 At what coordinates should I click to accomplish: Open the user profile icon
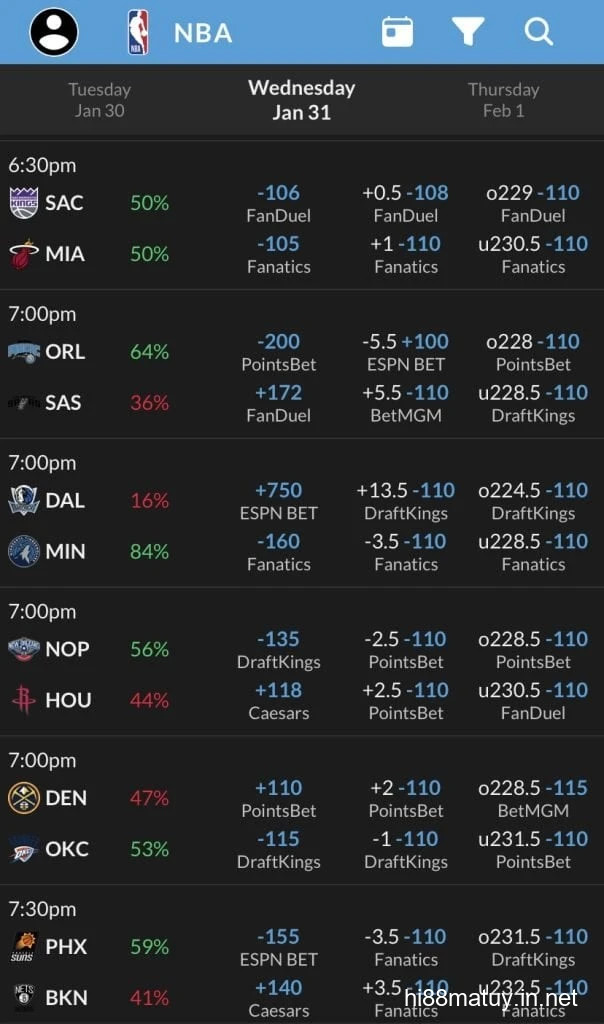pyautogui.click(x=54, y=32)
